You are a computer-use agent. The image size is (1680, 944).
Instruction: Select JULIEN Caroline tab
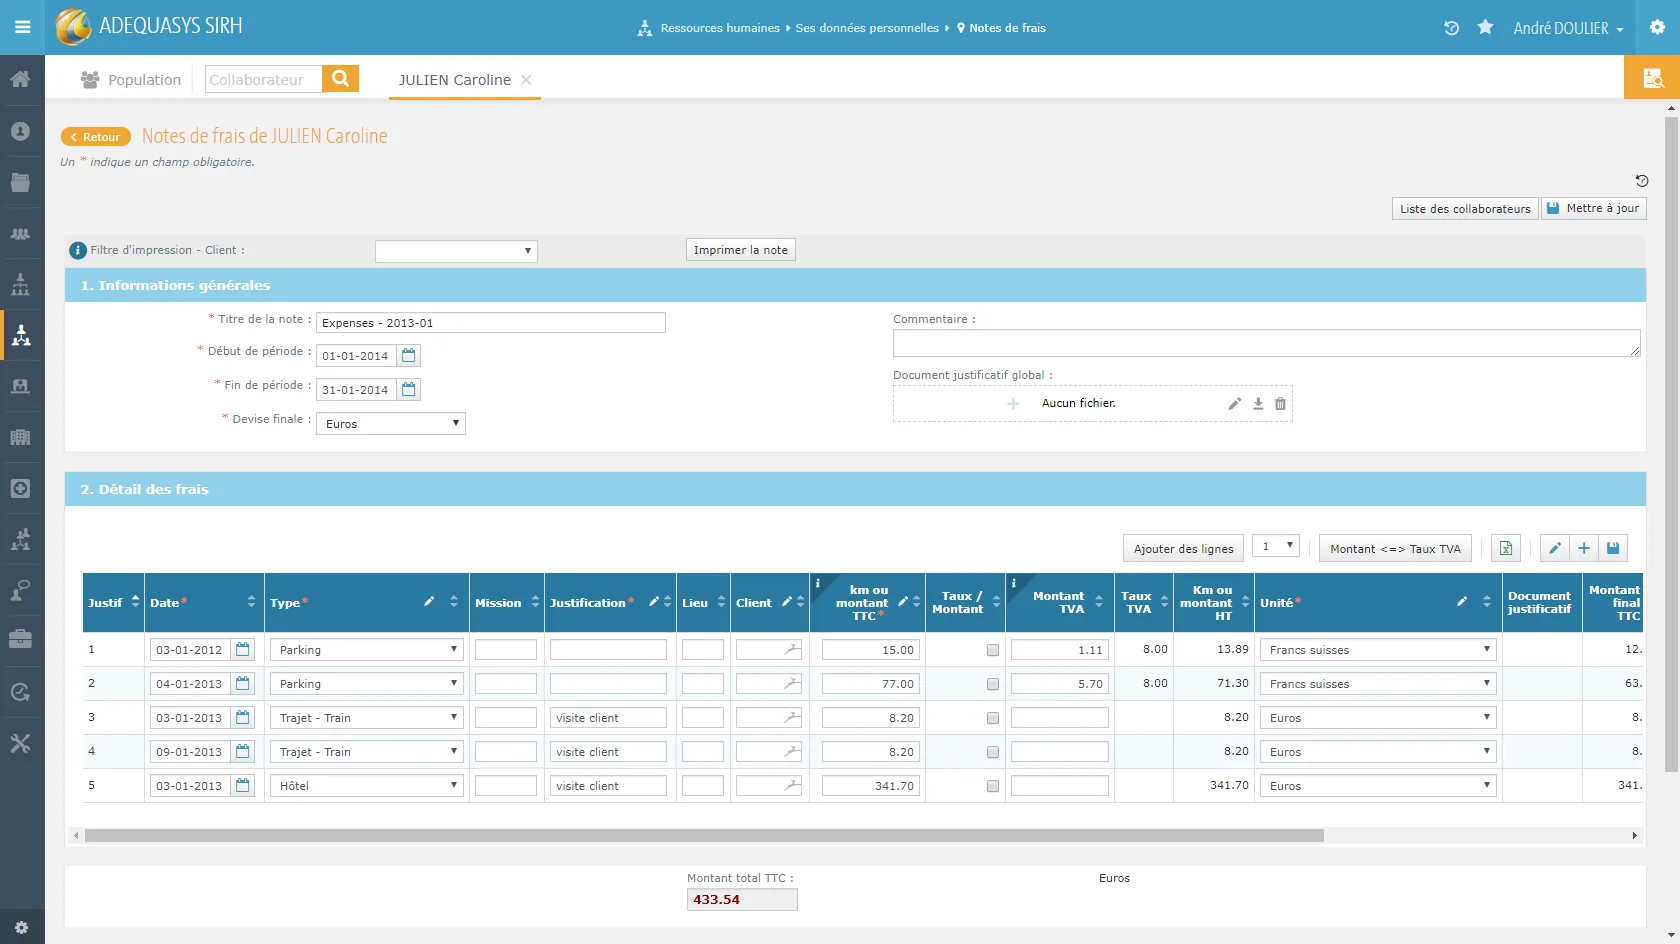pos(455,80)
